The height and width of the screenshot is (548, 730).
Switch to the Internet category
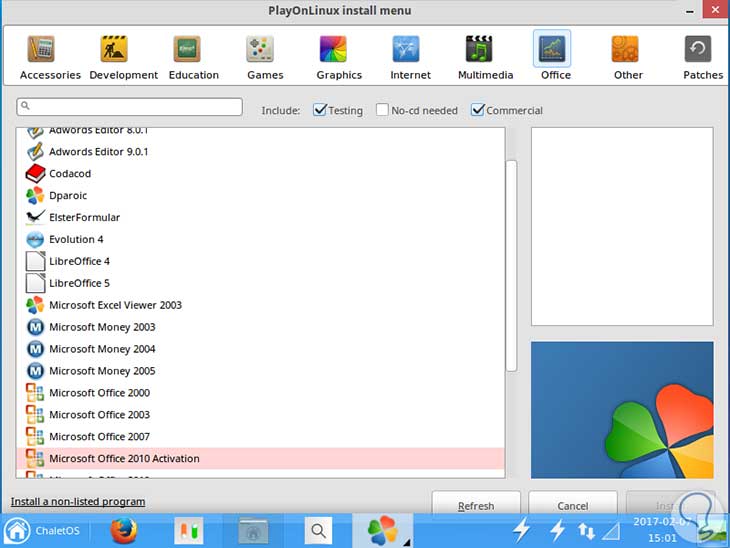coord(410,58)
